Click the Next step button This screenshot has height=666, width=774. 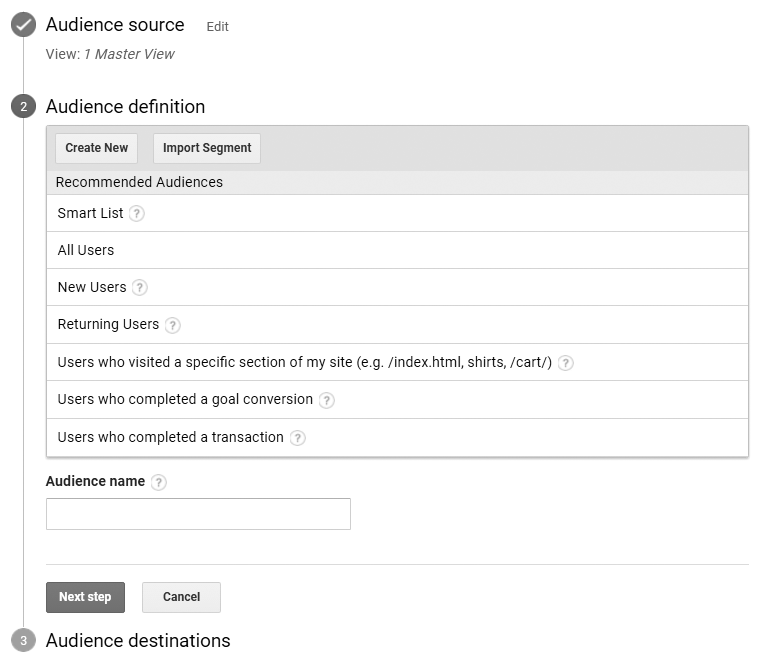[x=85, y=597]
